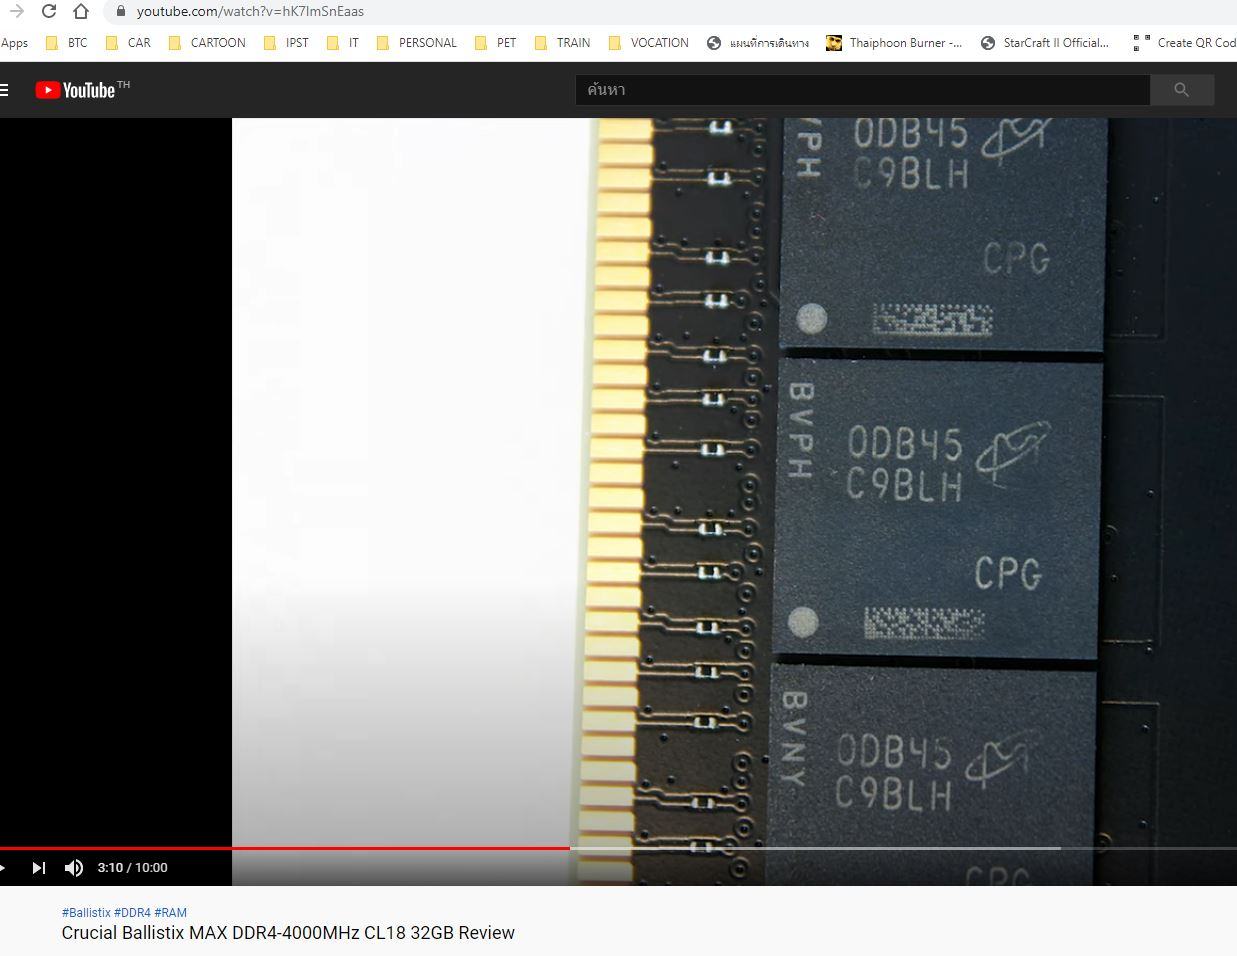Click the browser forward arrow

16,11
